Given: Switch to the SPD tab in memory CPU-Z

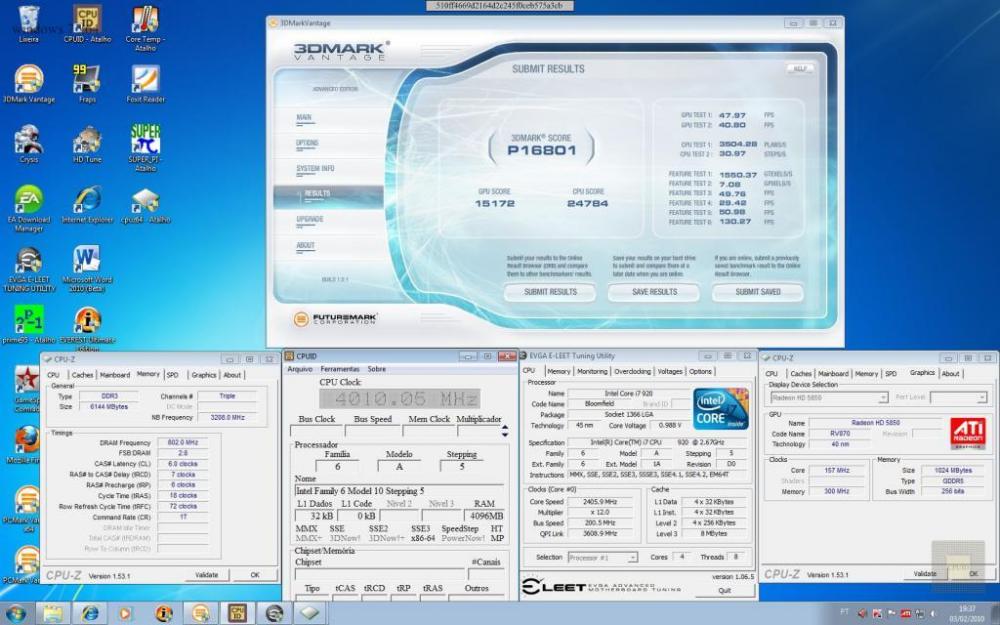Looking at the screenshot, I should 173,375.
